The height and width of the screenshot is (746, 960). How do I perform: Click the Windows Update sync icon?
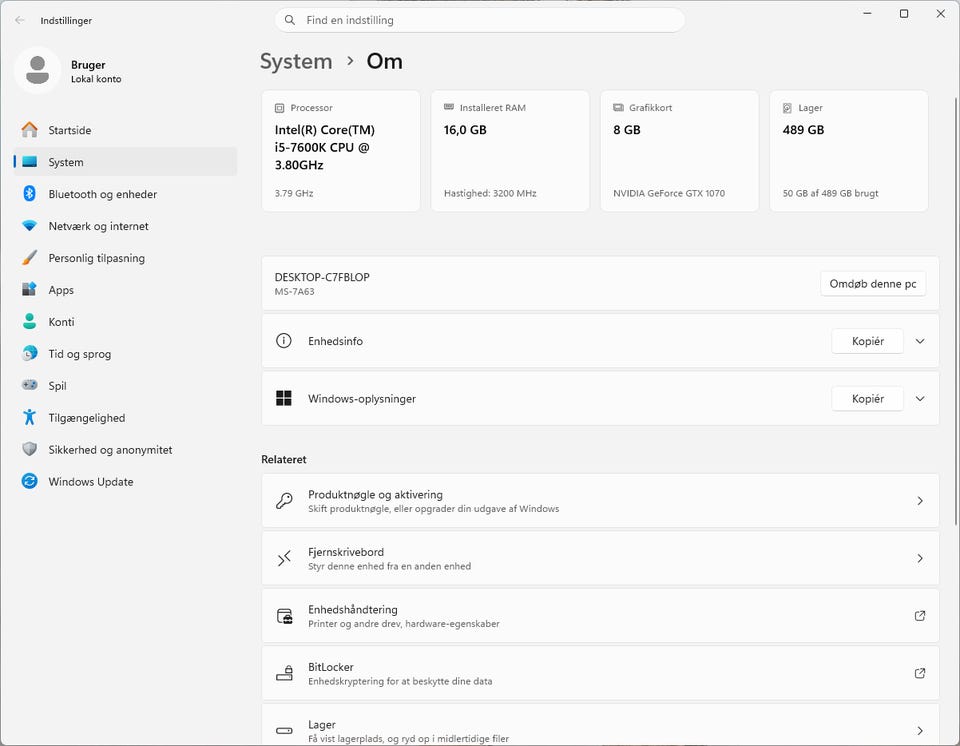pos(30,482)
